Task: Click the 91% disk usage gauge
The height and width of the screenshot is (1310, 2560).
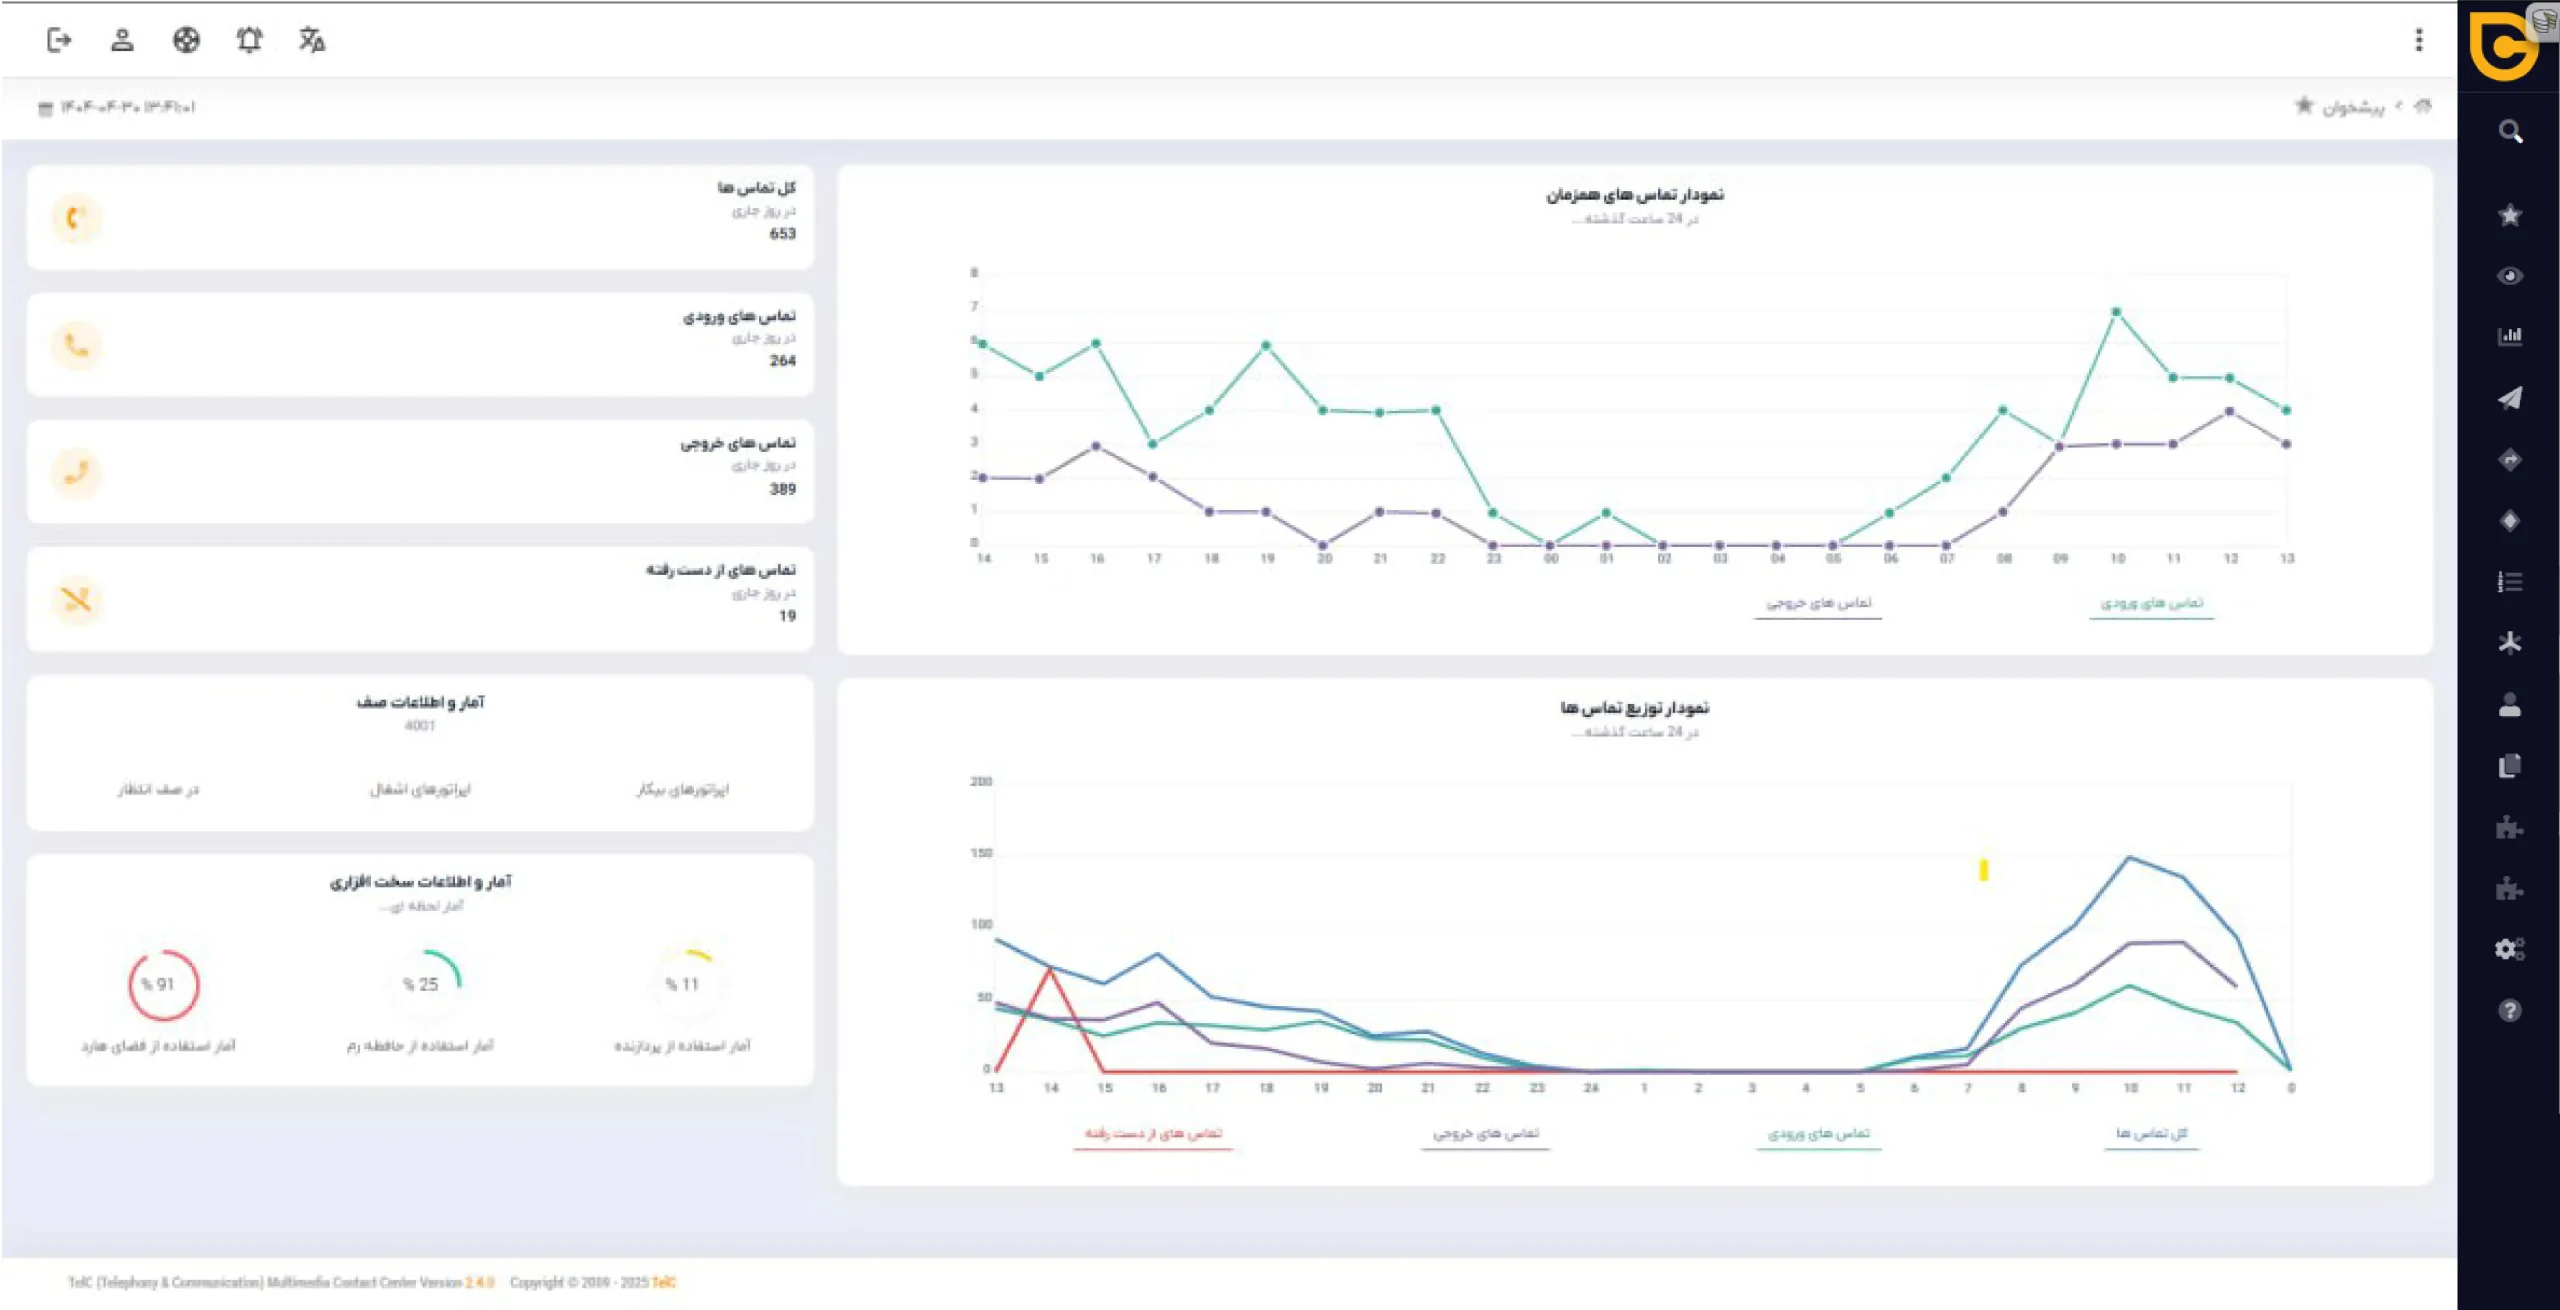Action: (164, 985)
